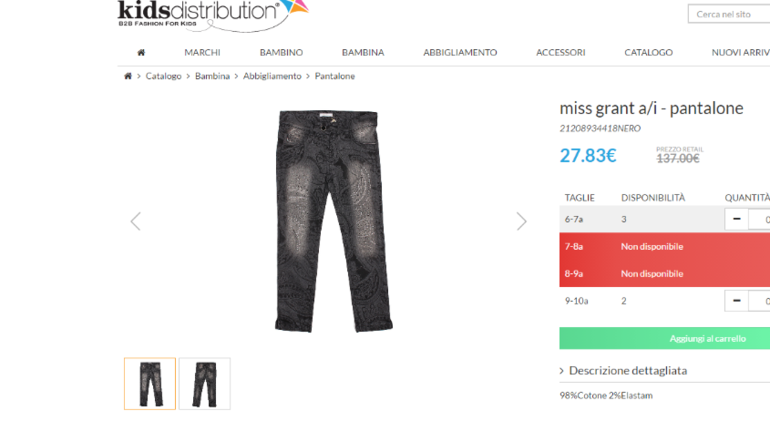Viewport: 770px width, 431px height.
Task: Focus the Cerca nel sito search field
Action: [729, 14]
